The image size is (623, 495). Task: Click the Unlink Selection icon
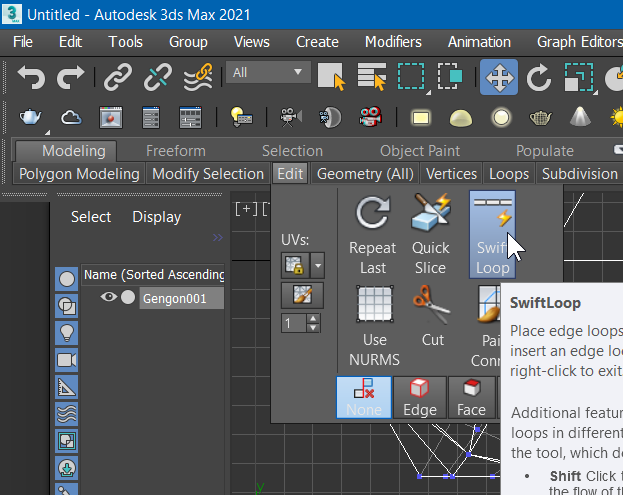(x=158, y=77)
